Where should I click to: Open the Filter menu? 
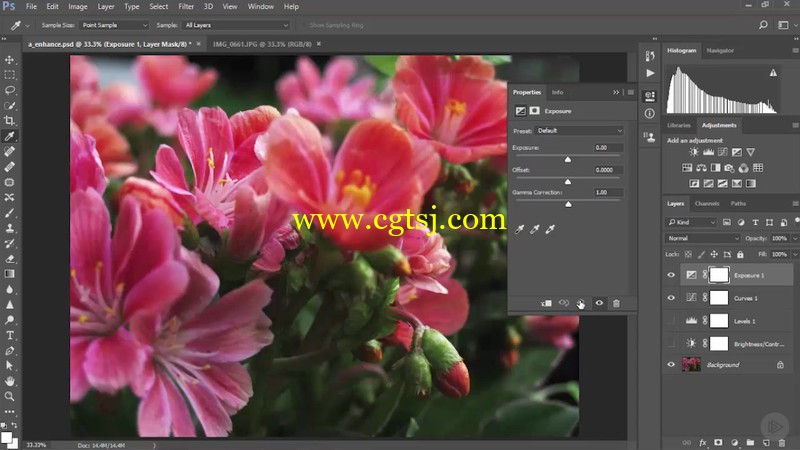[186, 7]
